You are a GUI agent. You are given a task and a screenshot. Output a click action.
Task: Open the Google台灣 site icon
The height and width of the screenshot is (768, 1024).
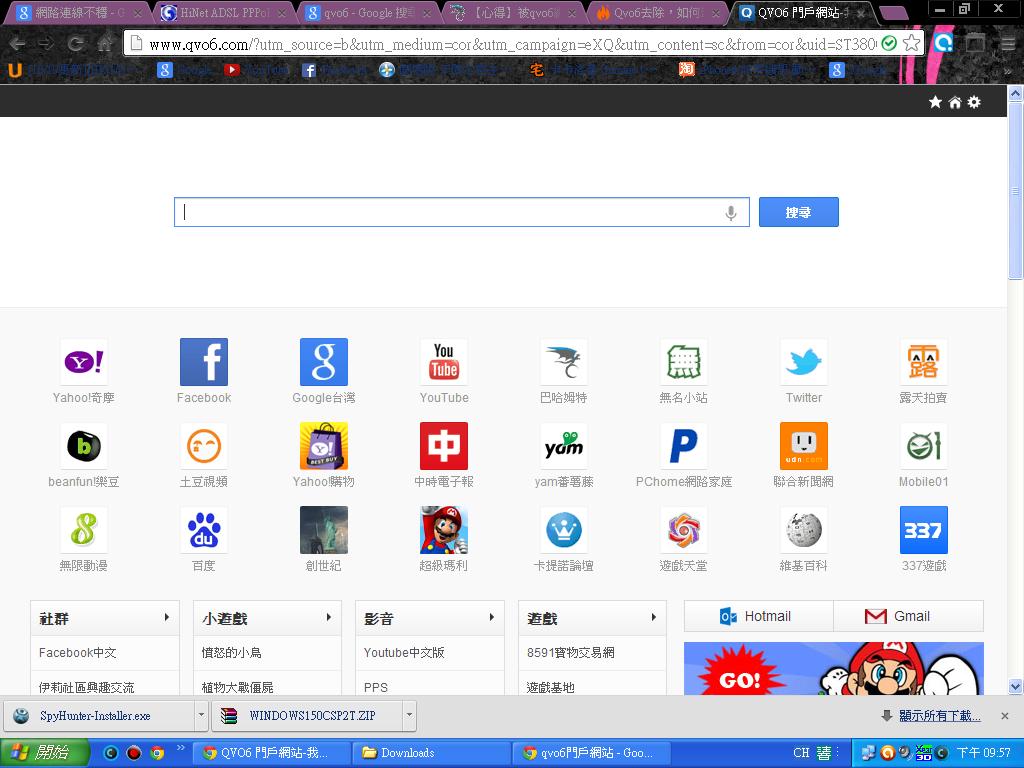click(x=324, y=362)
